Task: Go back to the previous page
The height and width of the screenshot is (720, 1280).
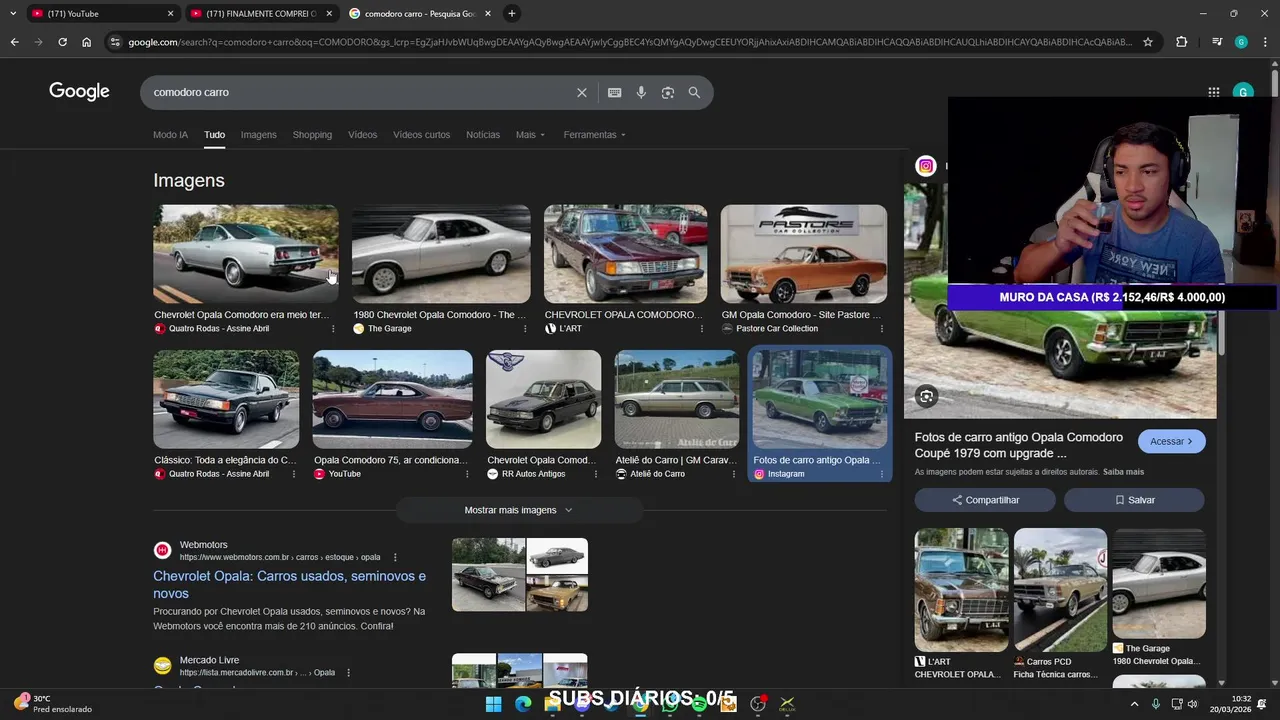Action: 14,42
